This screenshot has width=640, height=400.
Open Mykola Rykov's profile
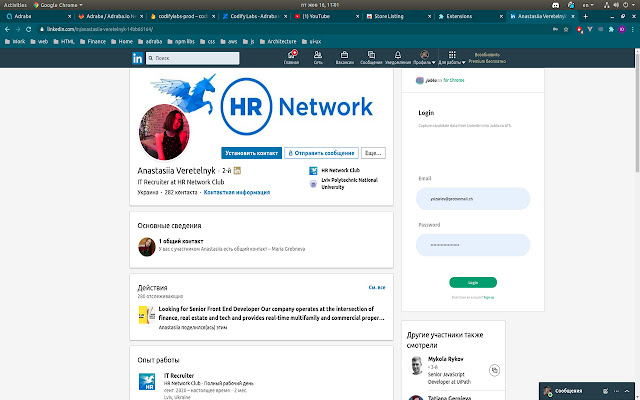(445, 359)
